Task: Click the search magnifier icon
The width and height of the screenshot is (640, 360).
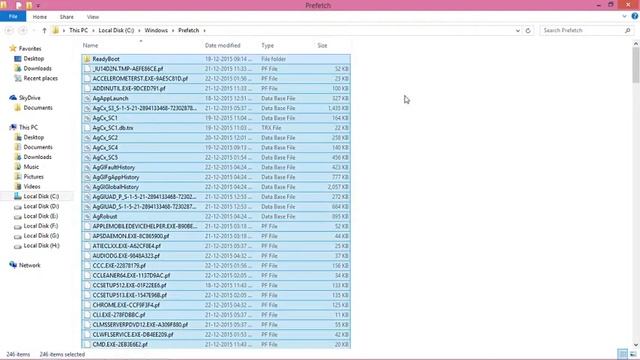Action: (x=628, y=31)
